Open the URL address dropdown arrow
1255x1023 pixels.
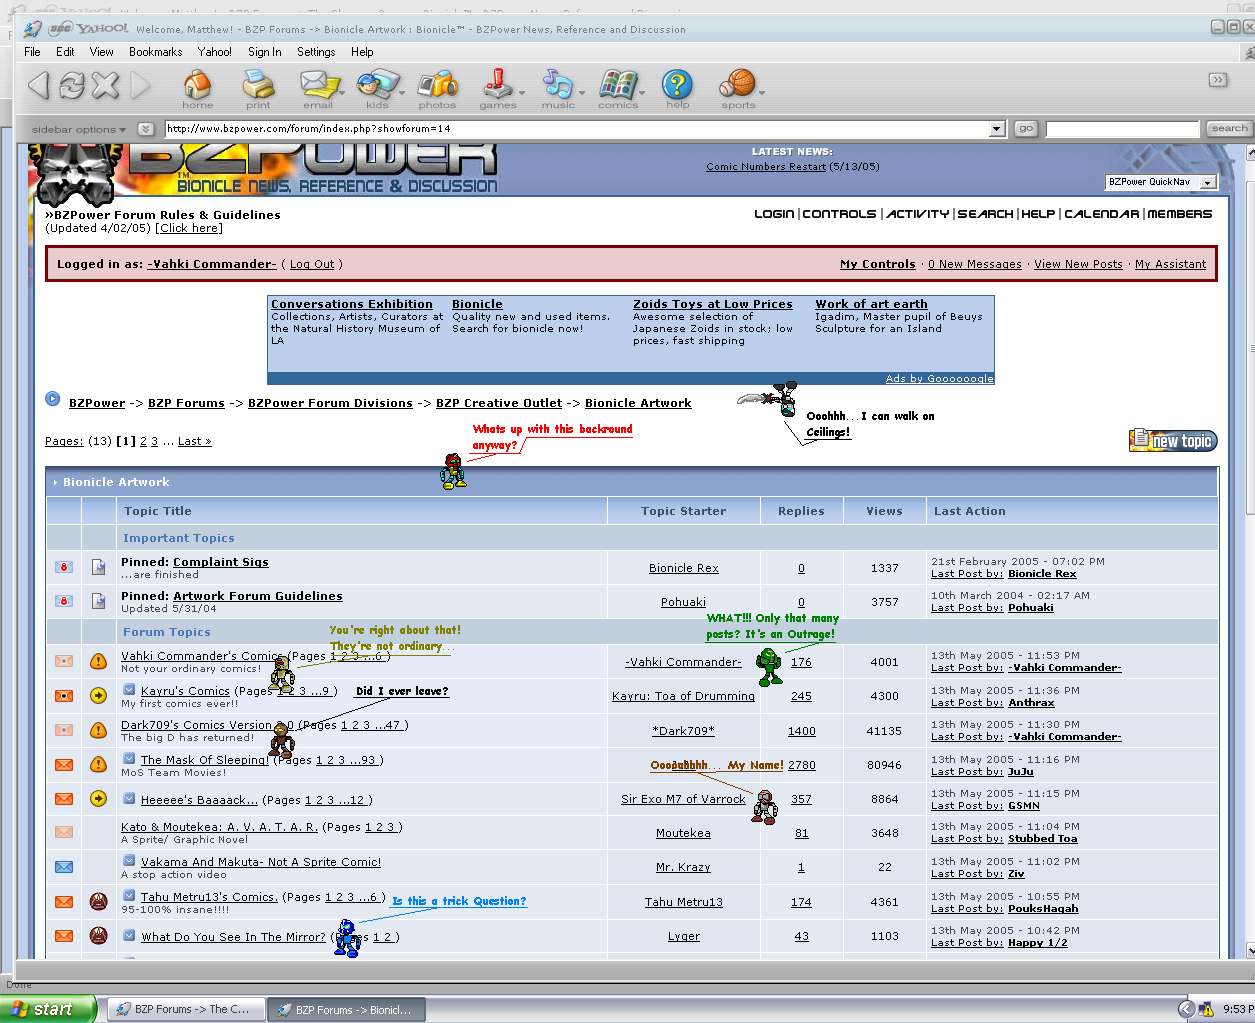pyautogui.click(x=996, y=128)
